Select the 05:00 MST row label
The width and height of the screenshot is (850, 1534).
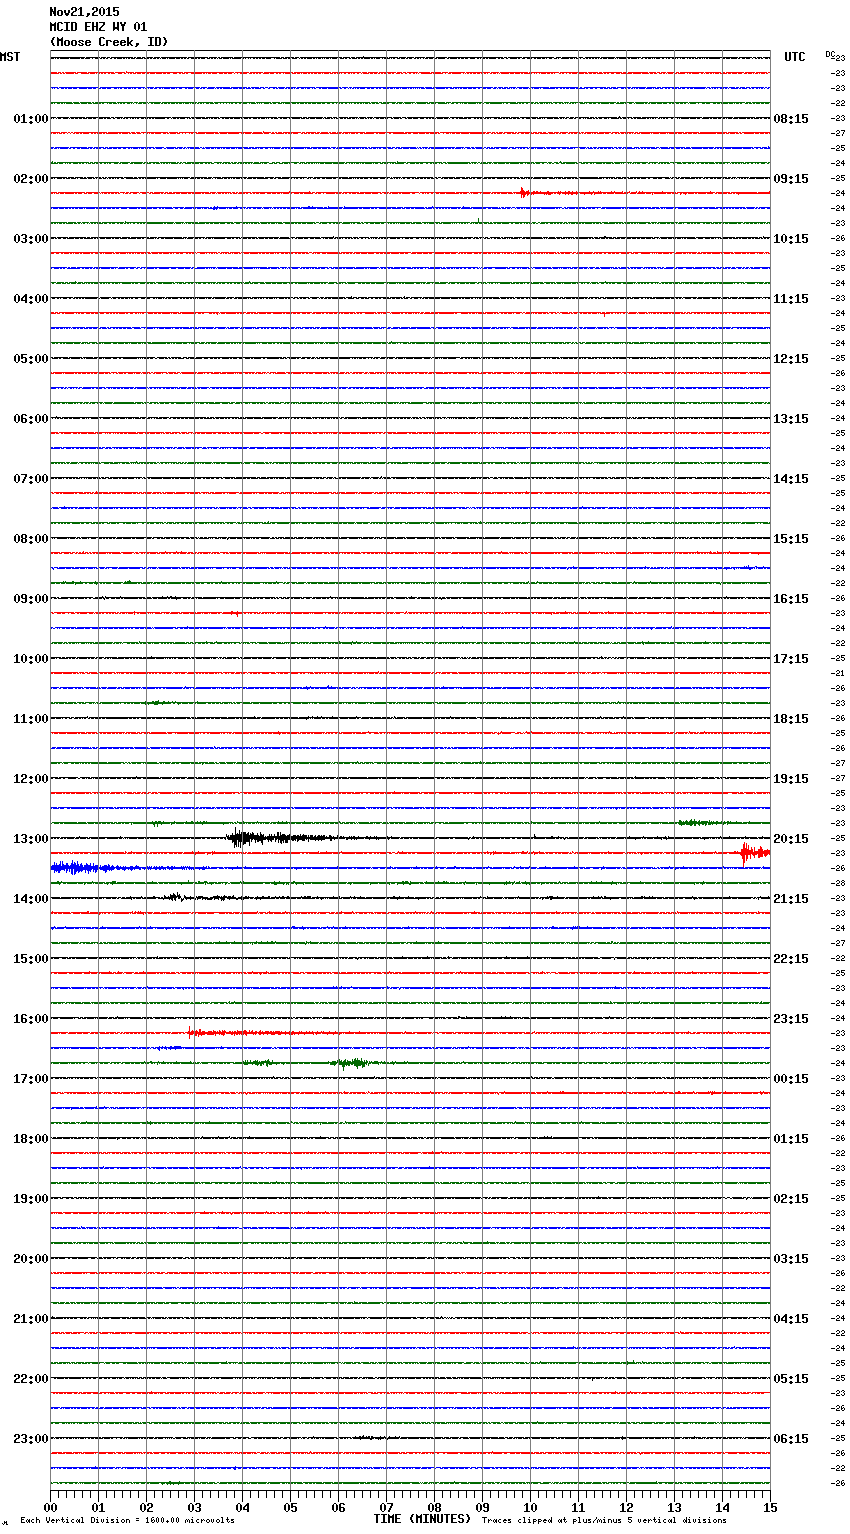pyautogui.click(x=30, y=359)
